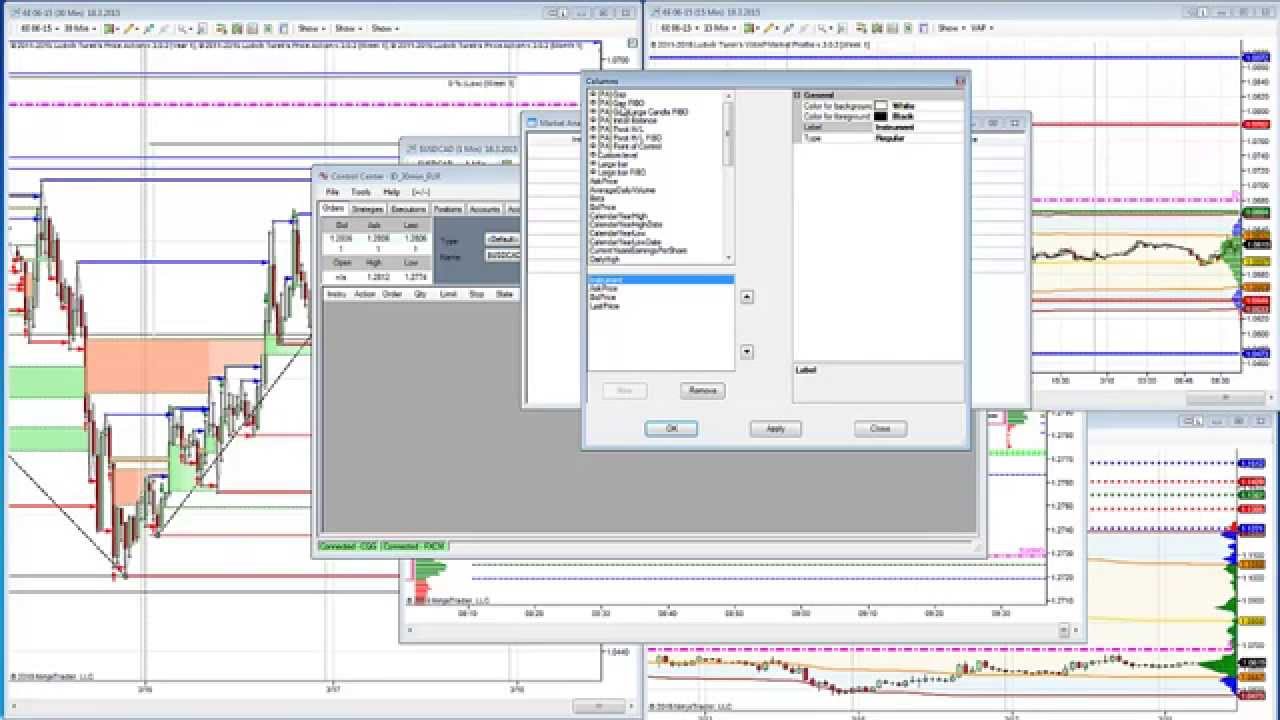
Task: Select CalendarYearHigh in available columns list
Action: click(619, 216)
